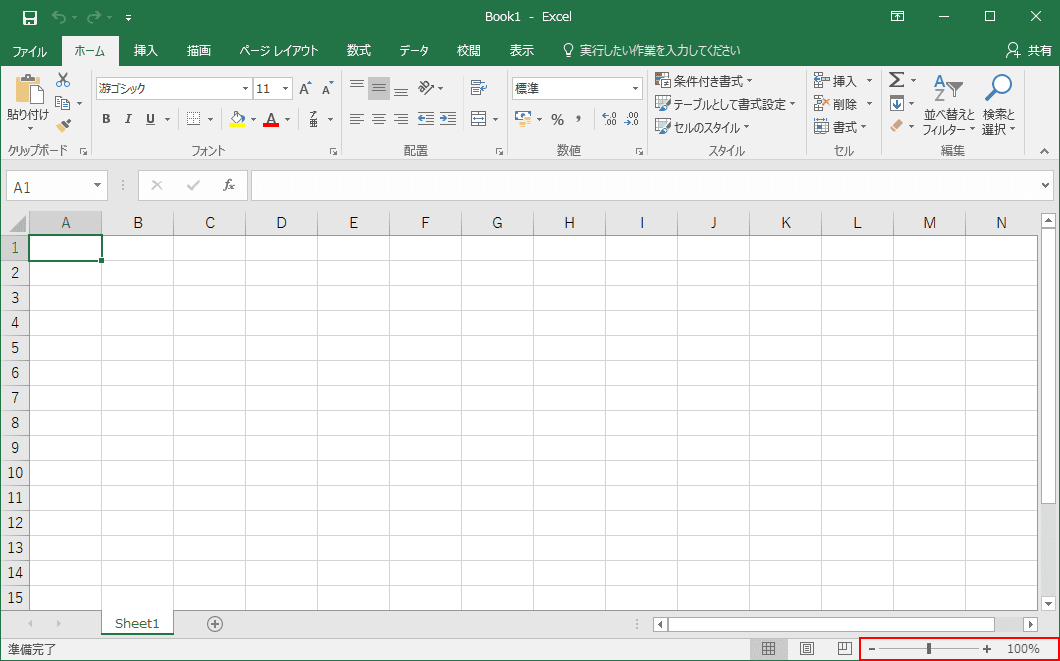
Task: Switch to the ページレイアウト tab
Action: [279, 51]
